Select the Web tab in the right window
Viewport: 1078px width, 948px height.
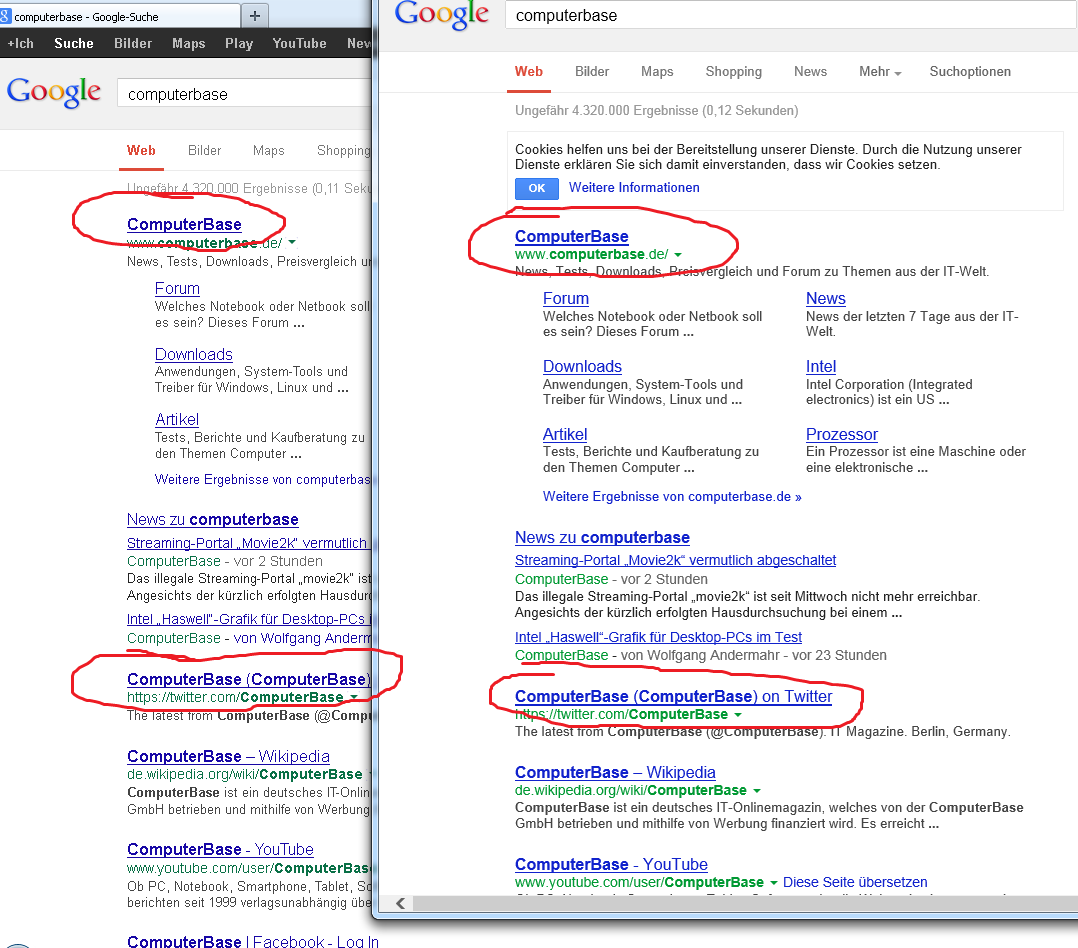click(x=529, y=71)
